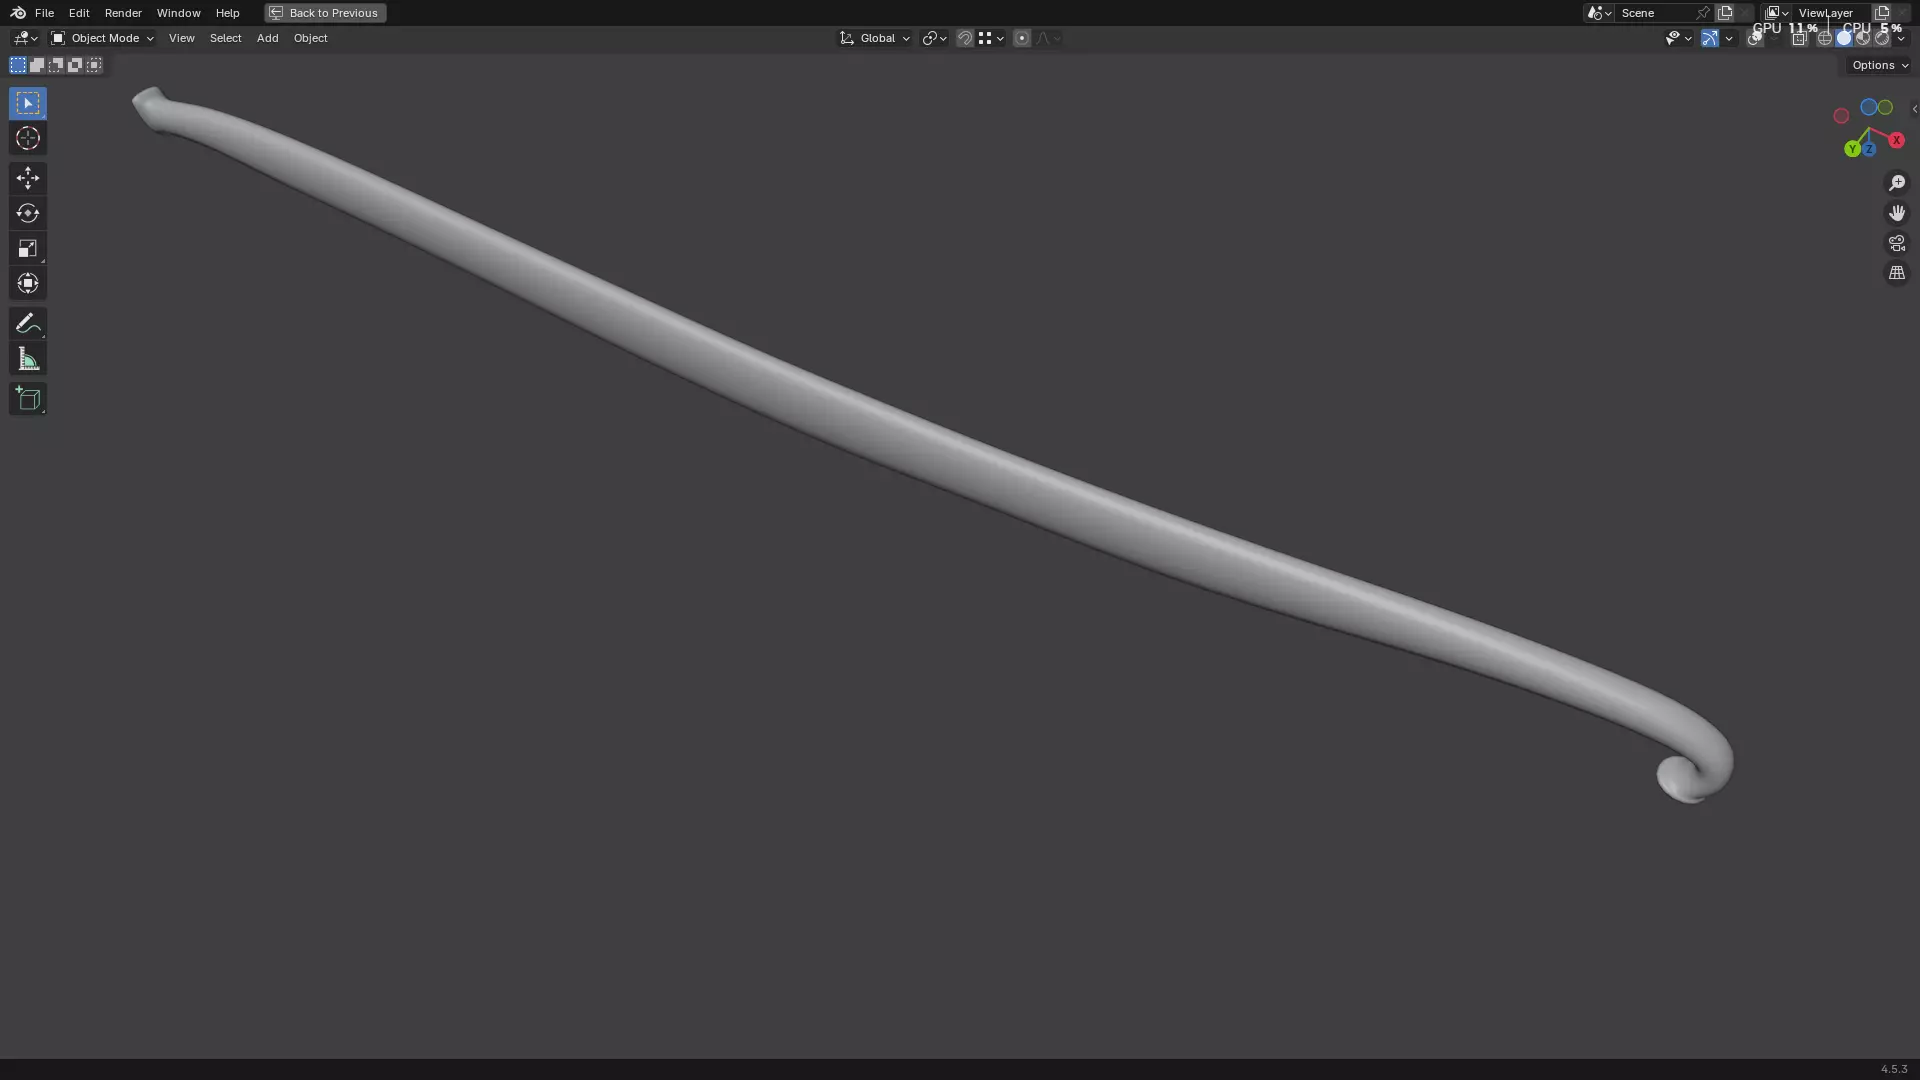This screenshot has width=1920, height=1080.
Task: Click the ViewLayer name field
Action: pyautogui.click(x=1829, y=13)
